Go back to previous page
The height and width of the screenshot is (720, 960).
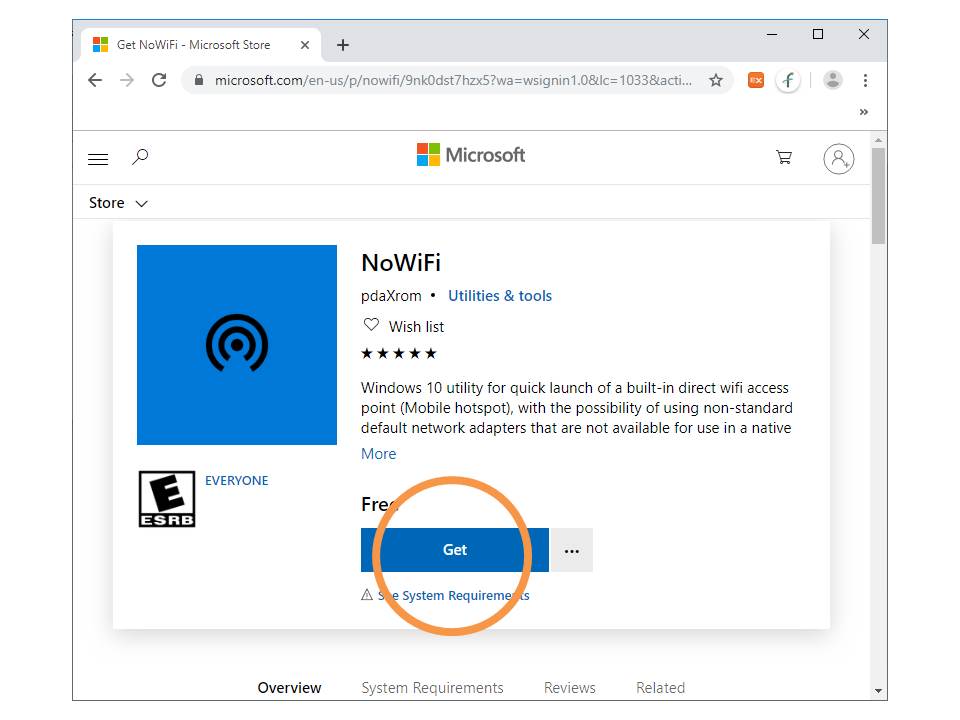click(x=95, y=81)
